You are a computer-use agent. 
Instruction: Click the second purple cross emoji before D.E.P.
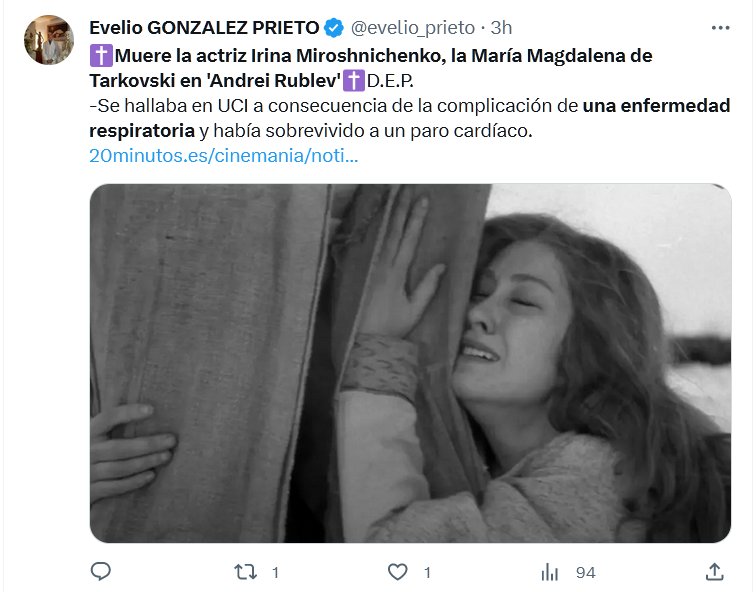click(x=354, y=81)
